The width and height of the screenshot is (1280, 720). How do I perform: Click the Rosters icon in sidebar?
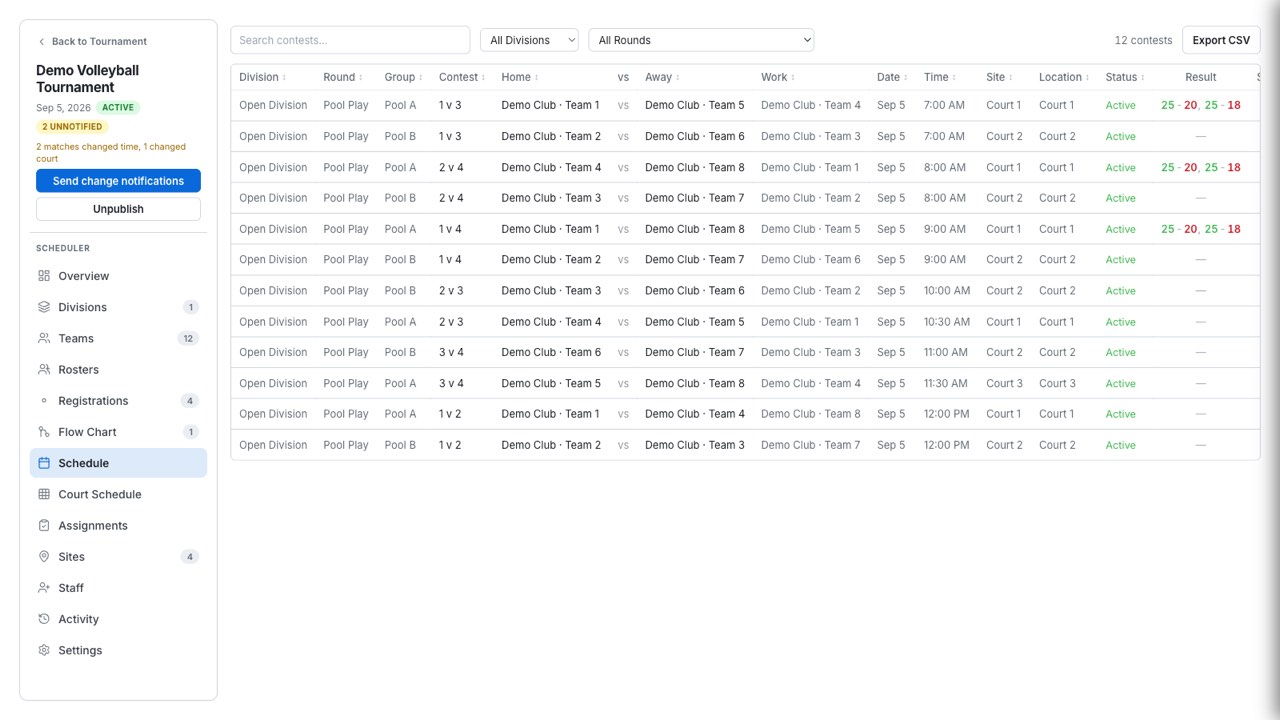pyautogui.click(x=44, y=369)
